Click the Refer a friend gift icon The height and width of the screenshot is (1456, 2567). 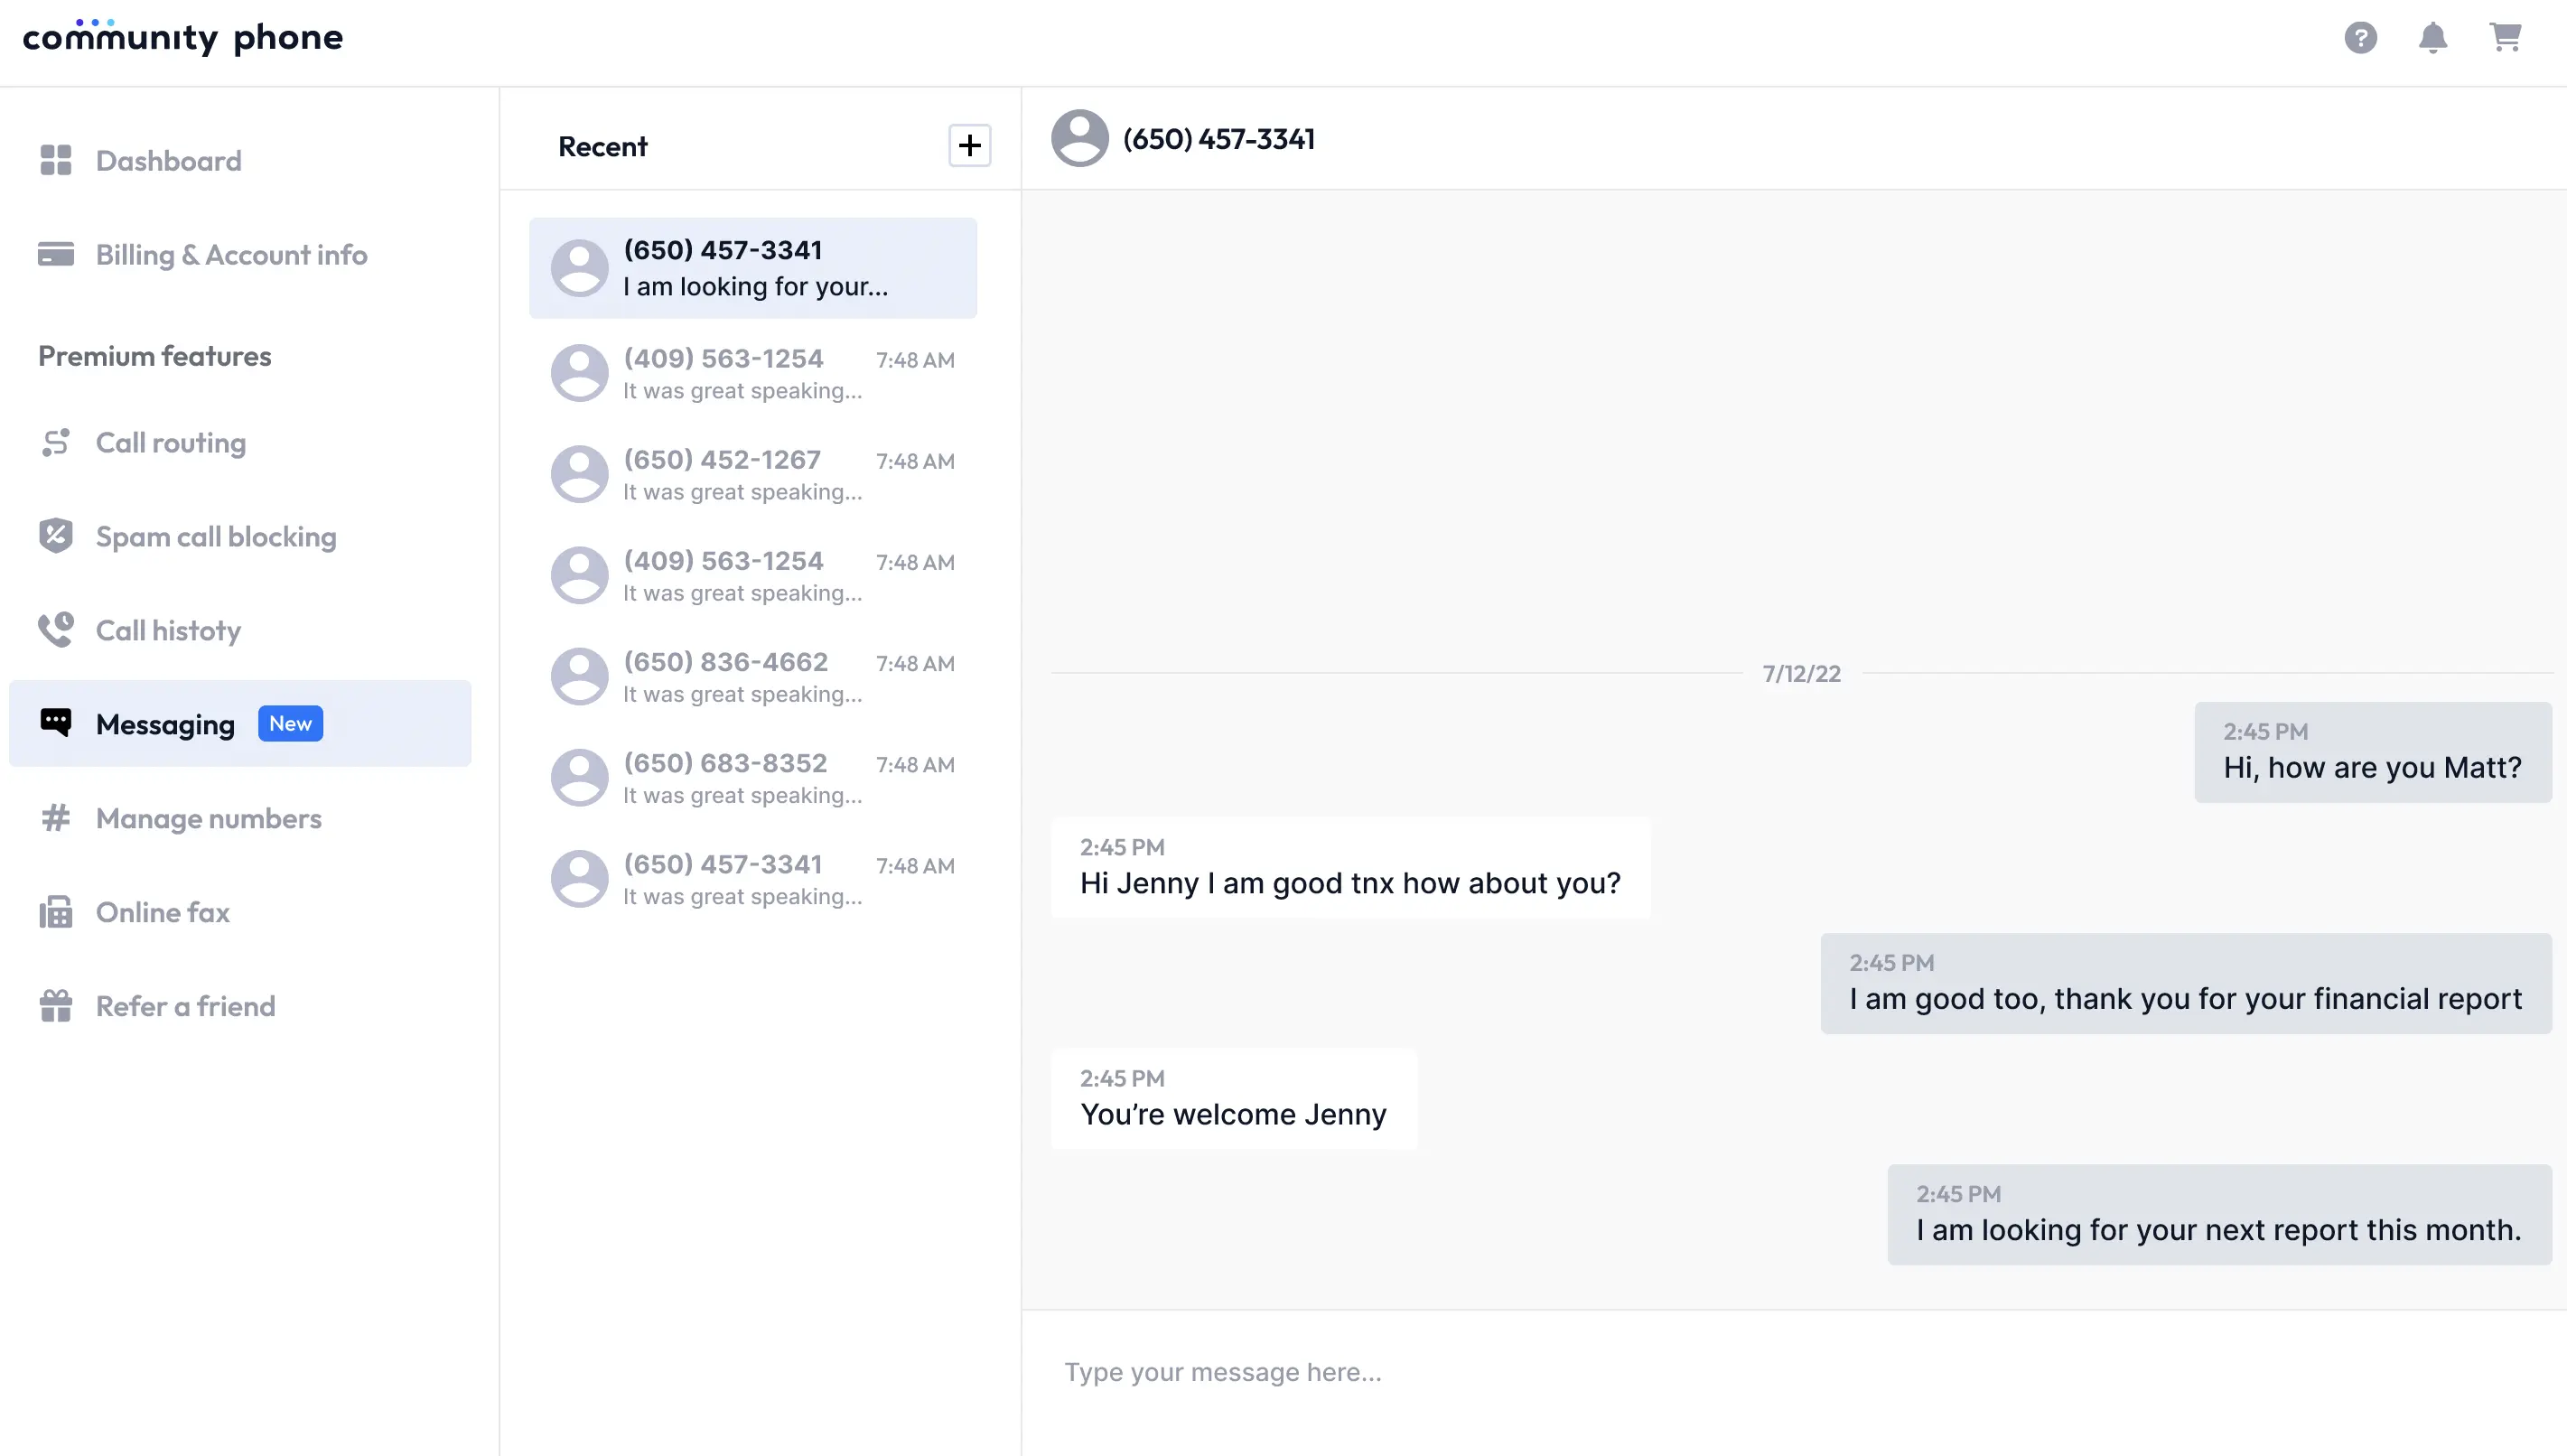tap(56, 1006)
